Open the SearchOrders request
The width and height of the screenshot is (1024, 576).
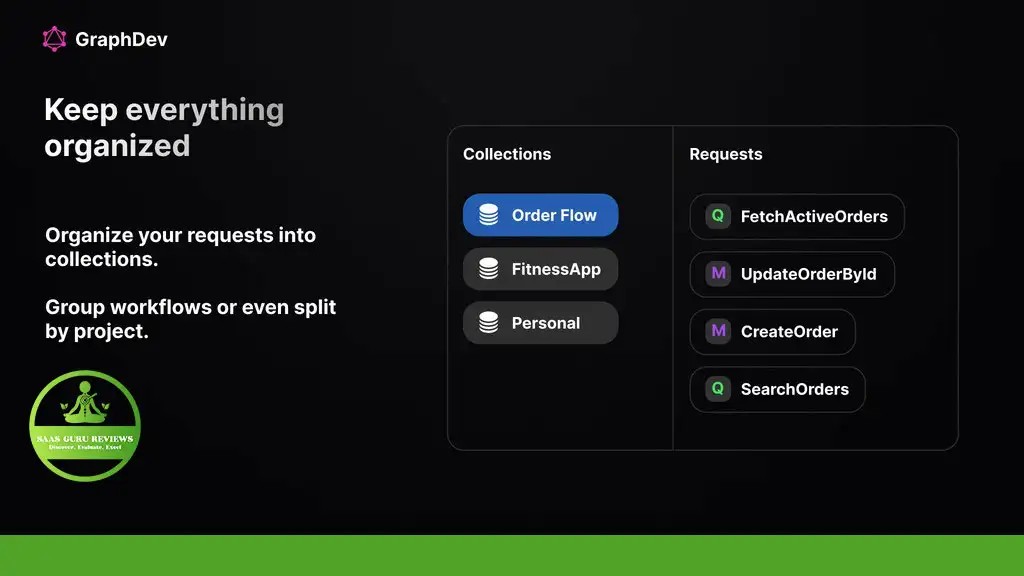pyautogui.click(x=777, y=389)
